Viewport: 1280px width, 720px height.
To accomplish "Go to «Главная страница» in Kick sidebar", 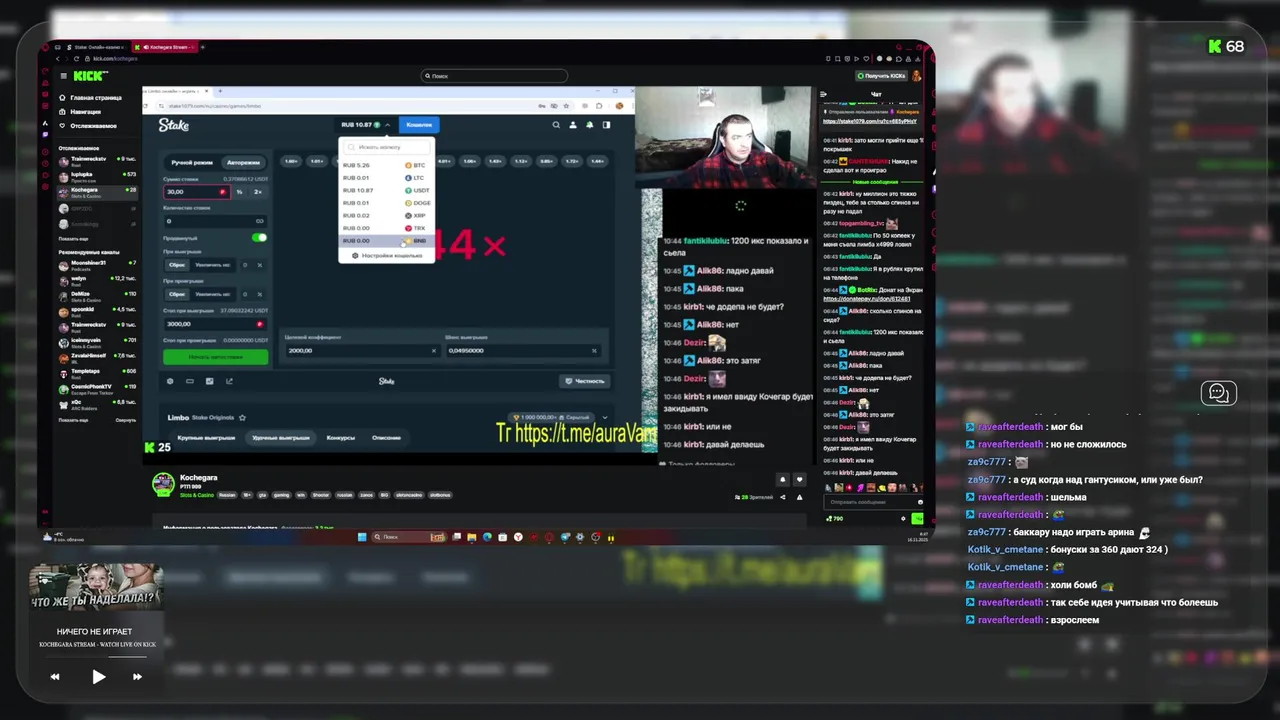I will point(92,98).
